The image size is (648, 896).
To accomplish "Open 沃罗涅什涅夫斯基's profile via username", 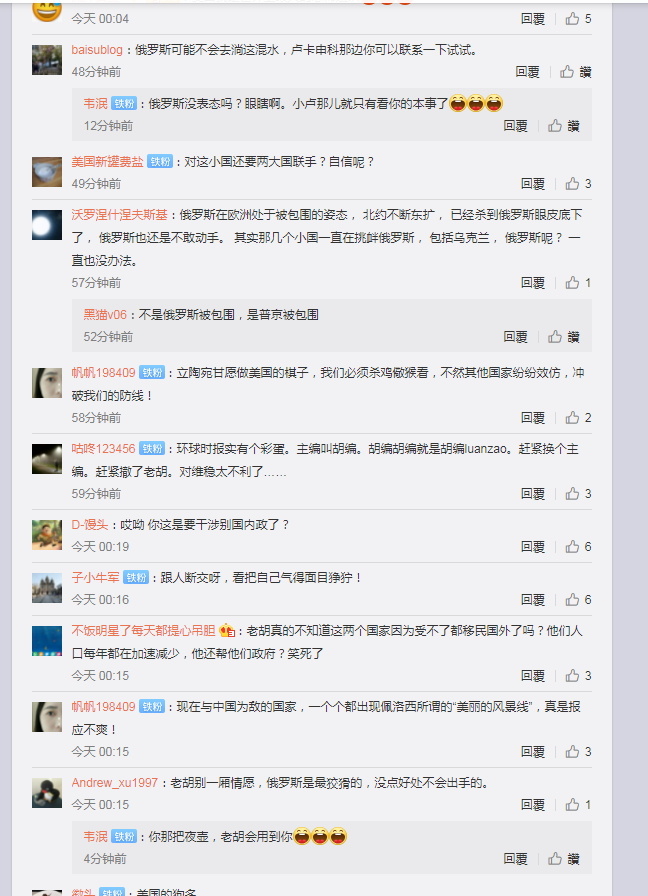I will point(119,215).
